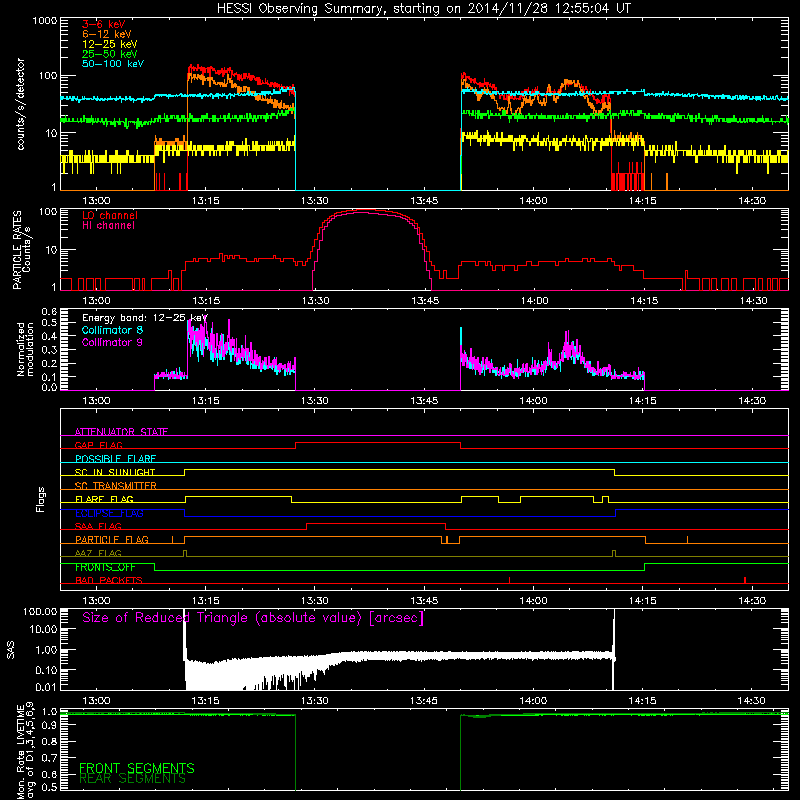800x800 pixels.
Task: Select the 3-6 keV legend label
Action: pos(104,24)
